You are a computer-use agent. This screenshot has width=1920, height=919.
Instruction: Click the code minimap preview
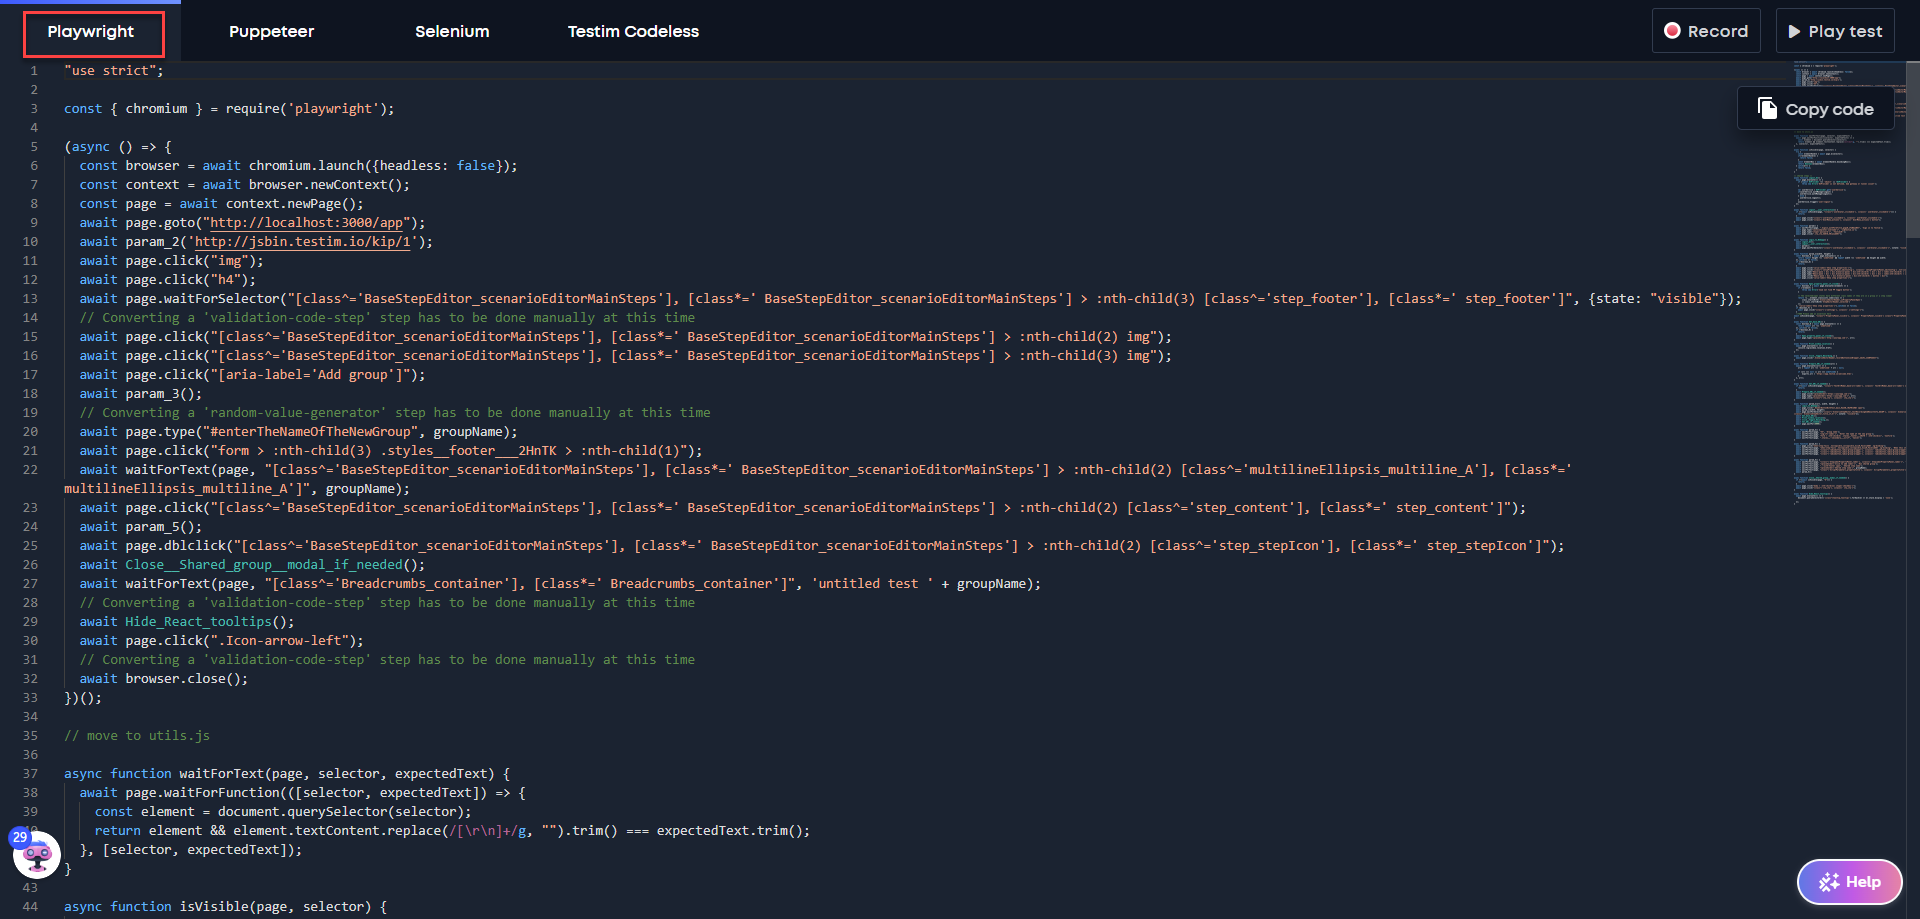[1848, 300]
